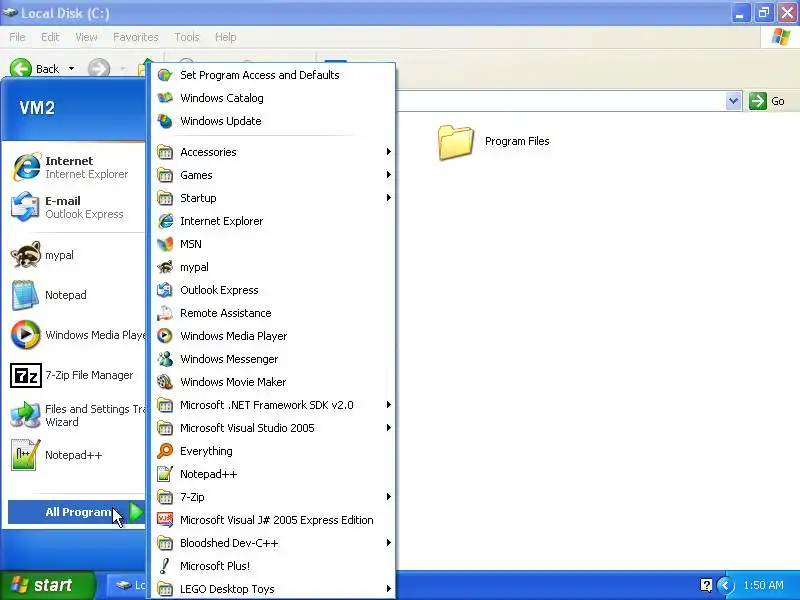Click All Programs in Start menu
Screen dimensions: 800x600
pyautogui.click(x=77, y=512)
